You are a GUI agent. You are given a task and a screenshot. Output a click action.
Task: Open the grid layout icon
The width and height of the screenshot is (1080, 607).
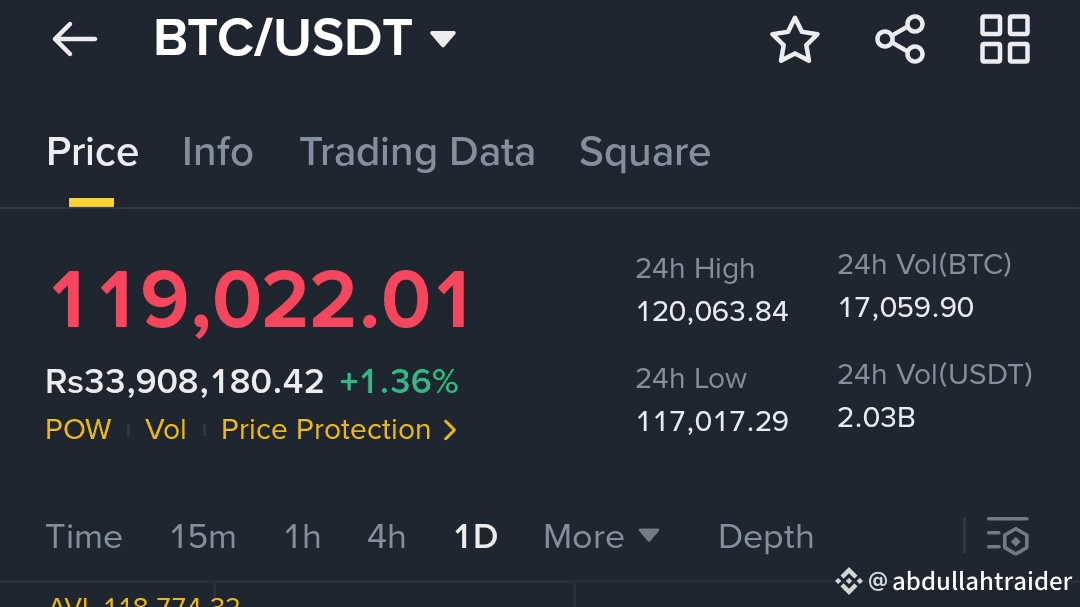tap(1005, 39)
